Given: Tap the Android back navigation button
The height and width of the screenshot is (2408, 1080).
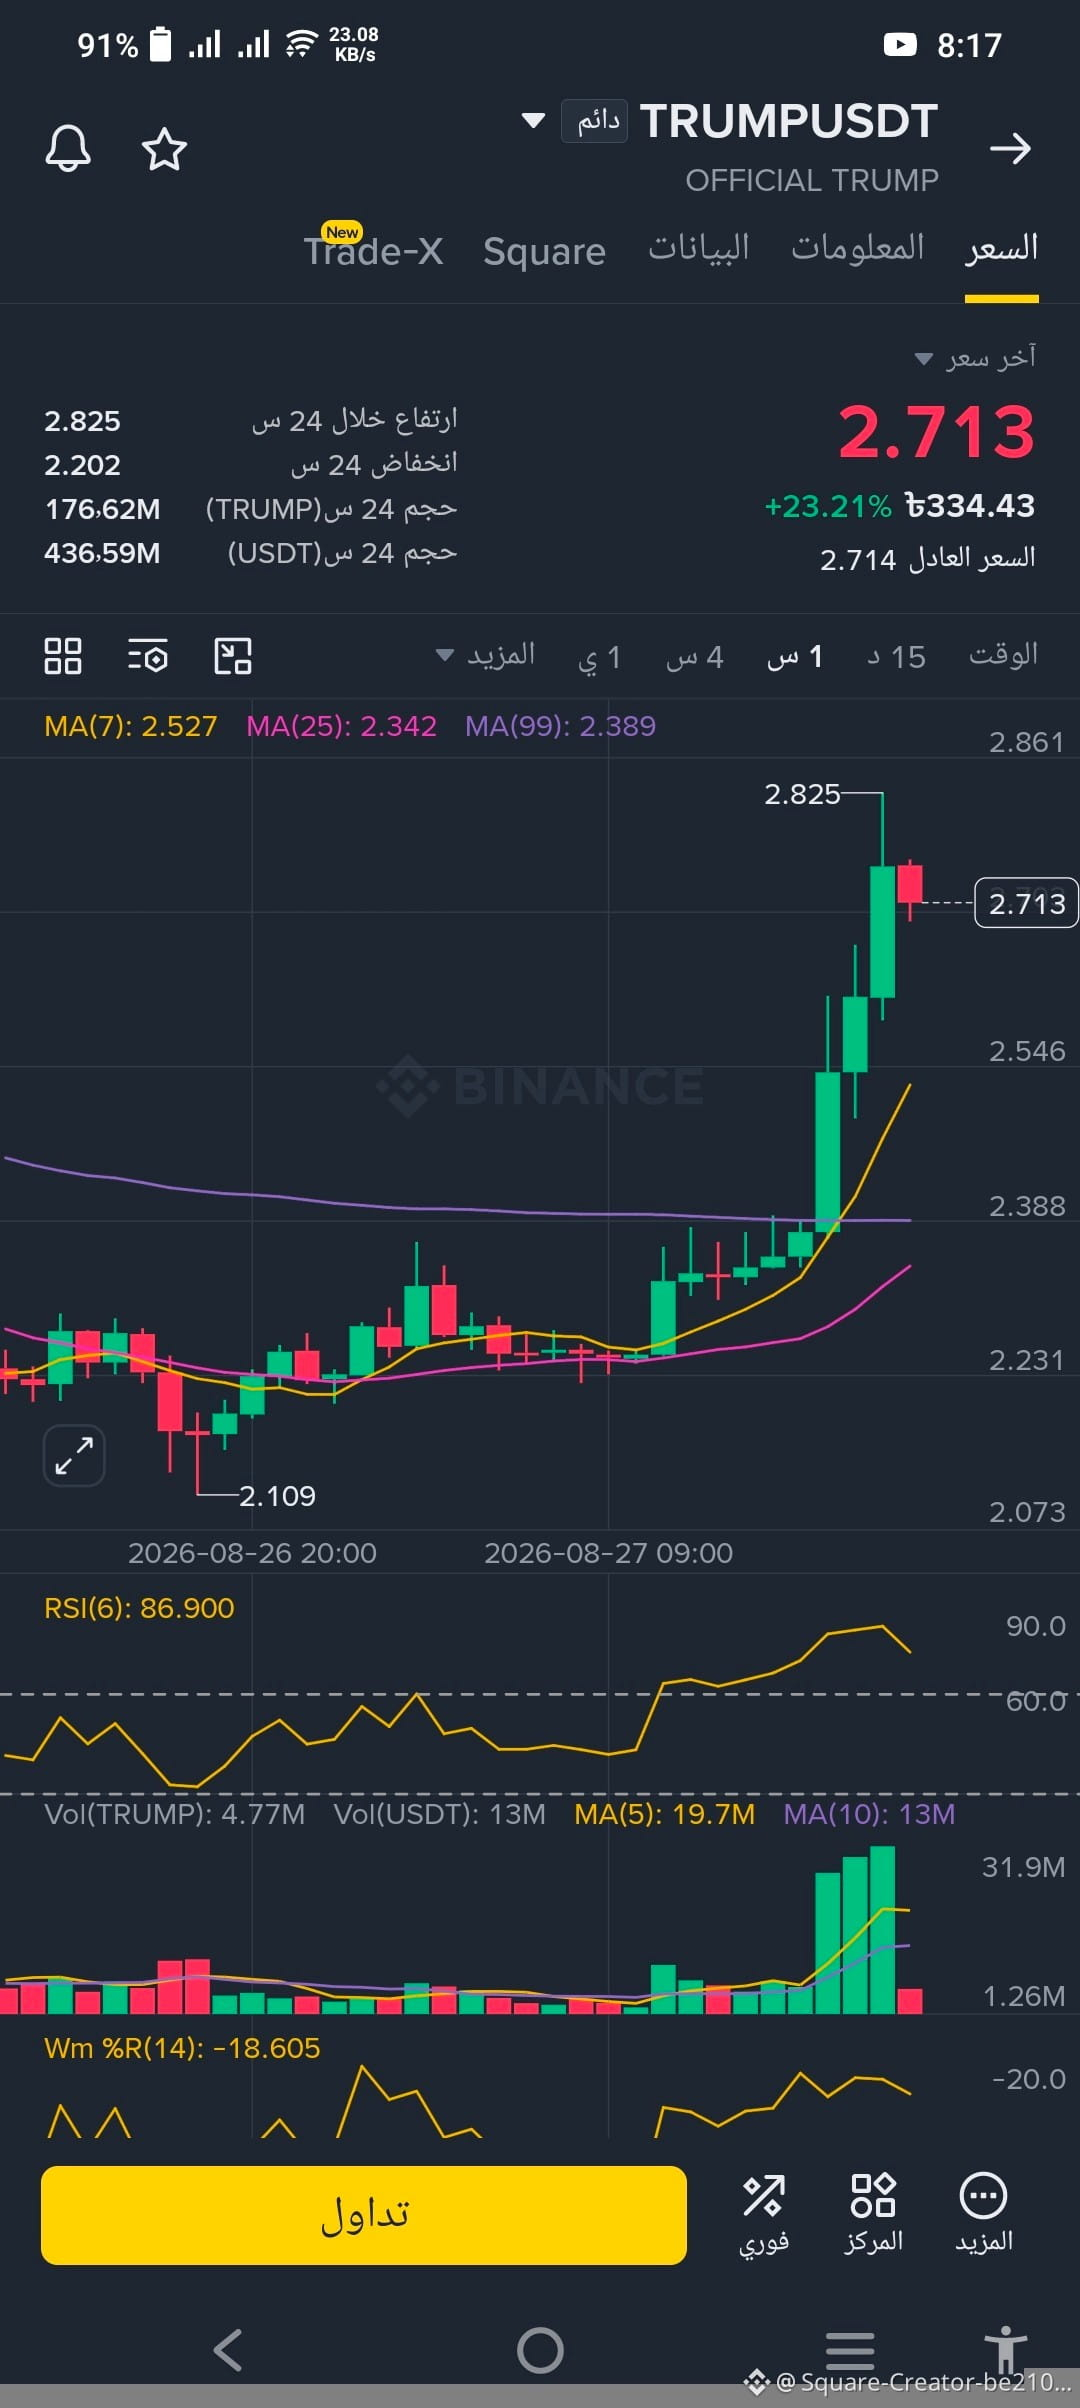Looking at the screenshot, I should click(x=229, y=2350).
